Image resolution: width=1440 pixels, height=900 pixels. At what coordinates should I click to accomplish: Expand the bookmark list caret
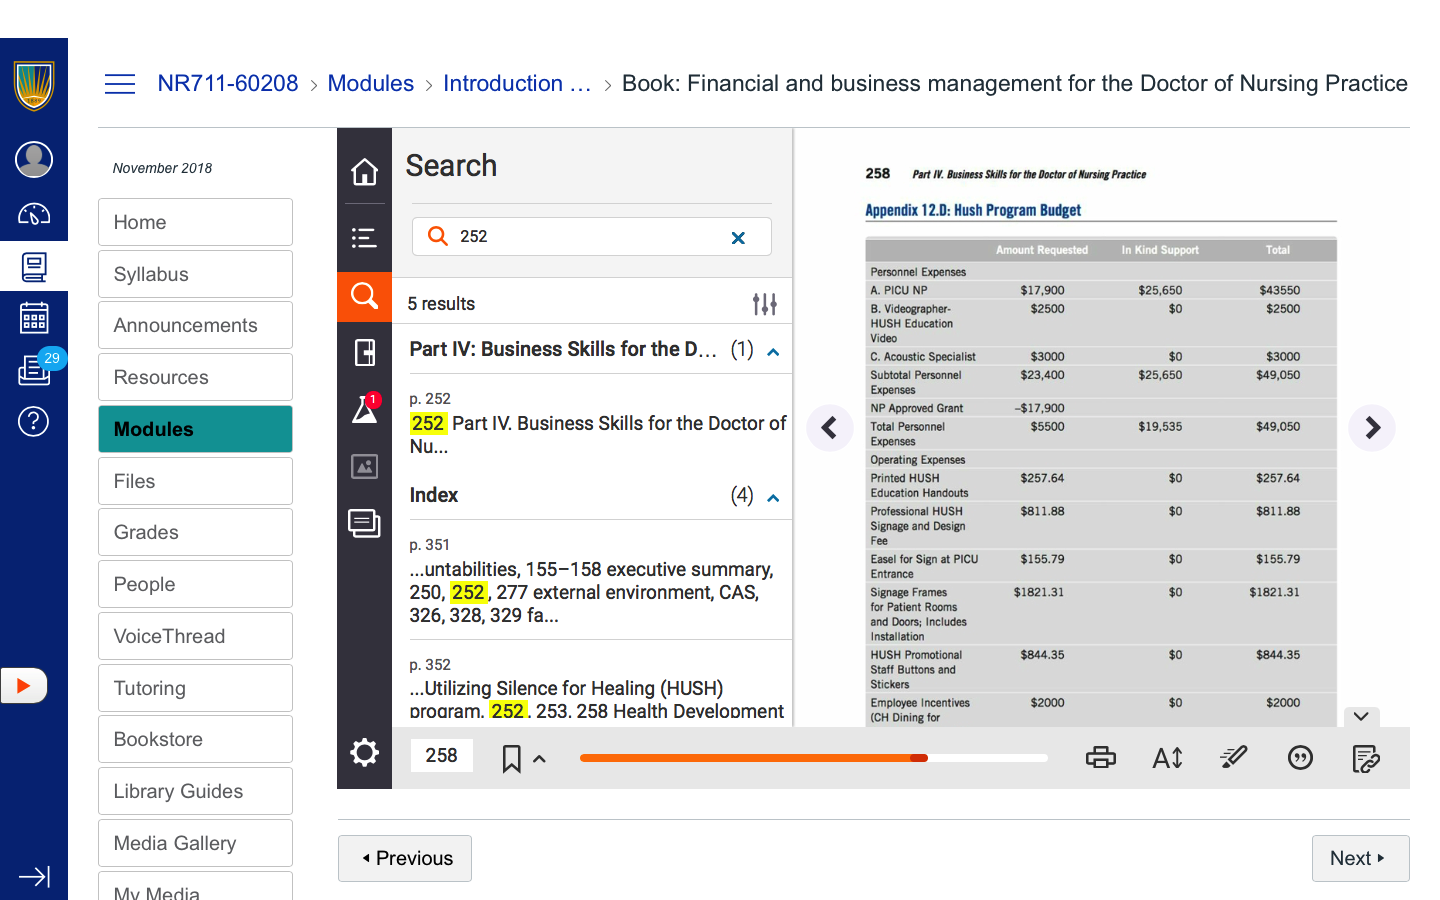point(540,759)
